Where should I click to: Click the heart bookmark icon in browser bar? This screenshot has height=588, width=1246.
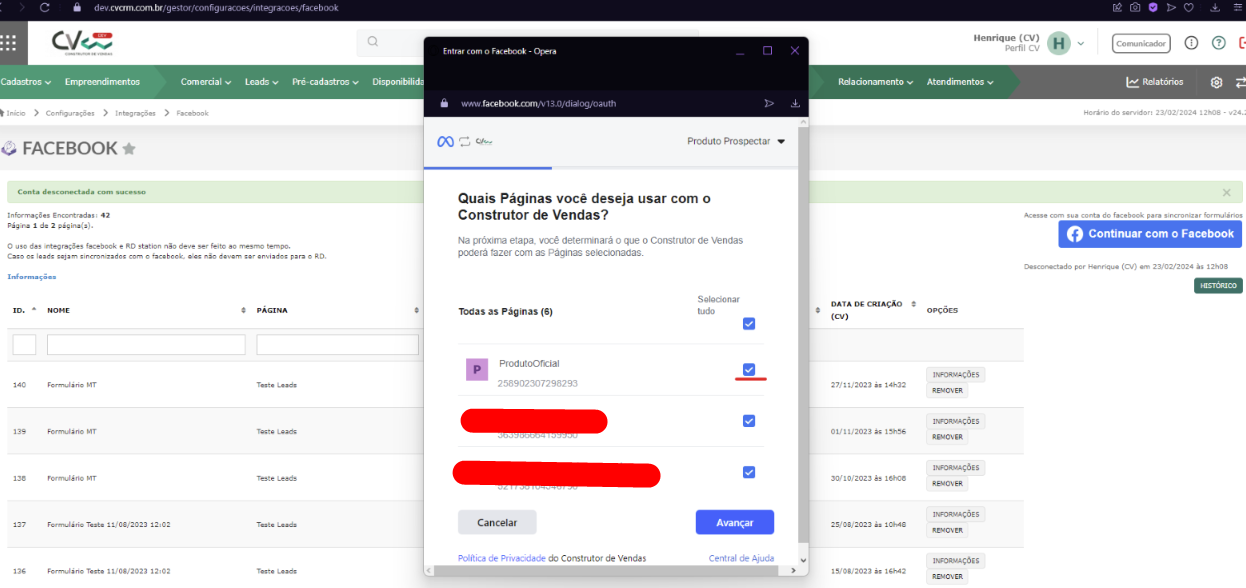pyautogui.click(x=1189, y=7)
